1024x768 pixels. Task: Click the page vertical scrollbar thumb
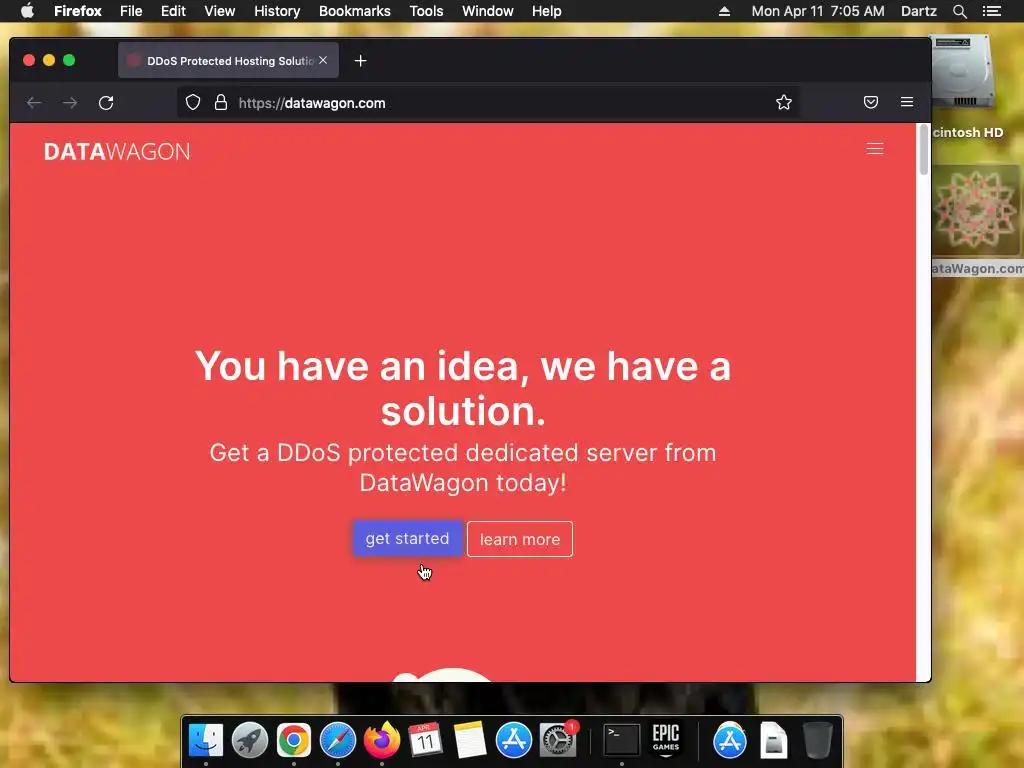(923, 149)
